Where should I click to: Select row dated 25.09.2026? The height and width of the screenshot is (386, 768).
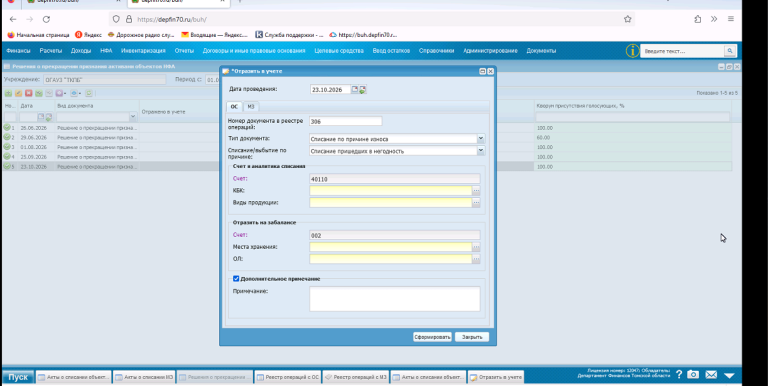pyautogui.click(x=367, y=157)
